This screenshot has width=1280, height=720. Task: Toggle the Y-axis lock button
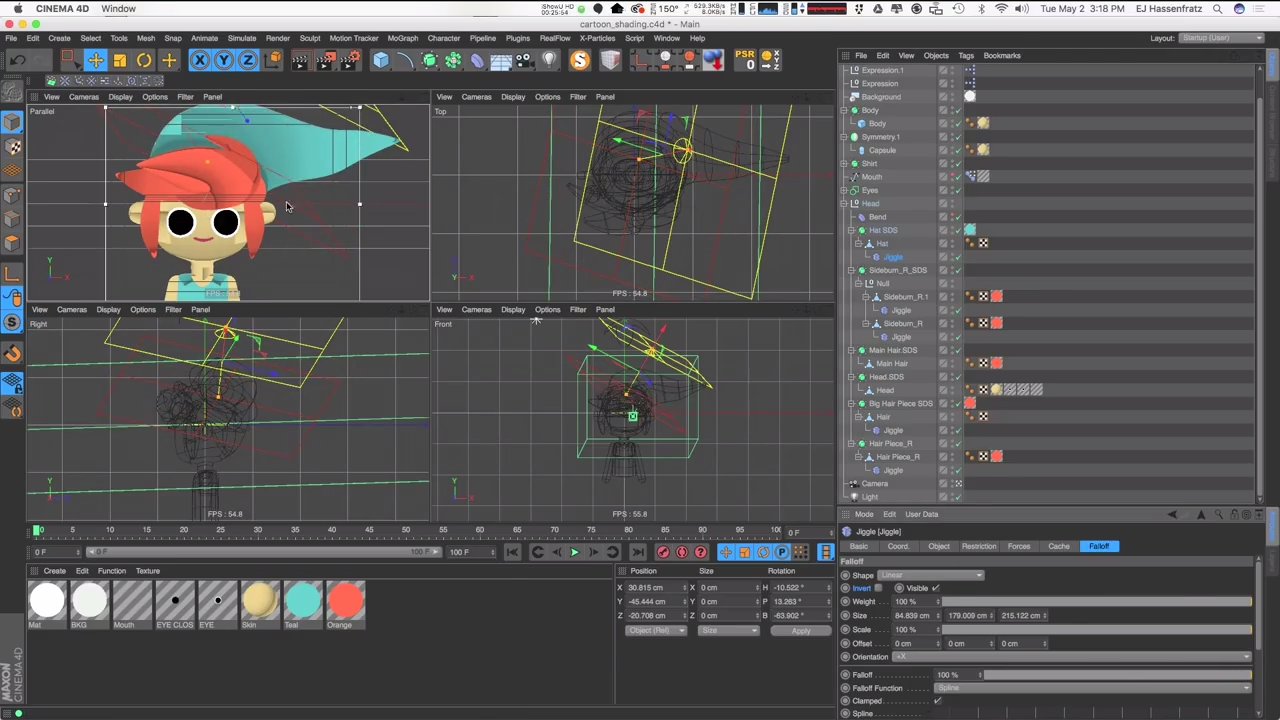pyautogui.click(x=224, y=61)
